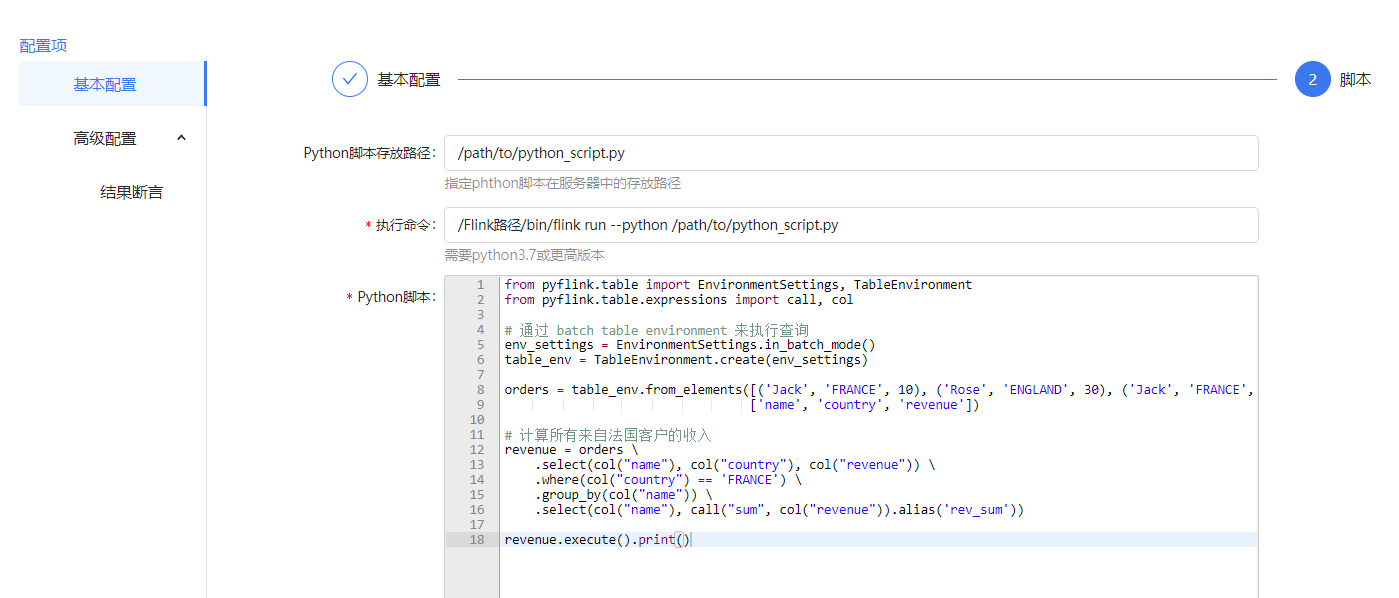Focus the Python脚本存放路径 input field
1399x598 pixels.
[x=850, y=153]
